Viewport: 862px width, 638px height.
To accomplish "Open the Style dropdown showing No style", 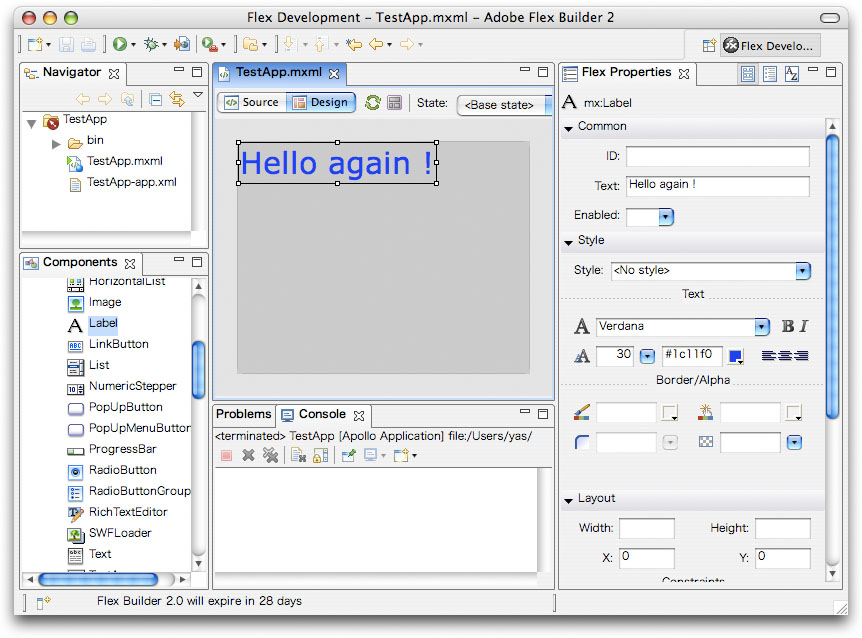I will click(803, 270).
